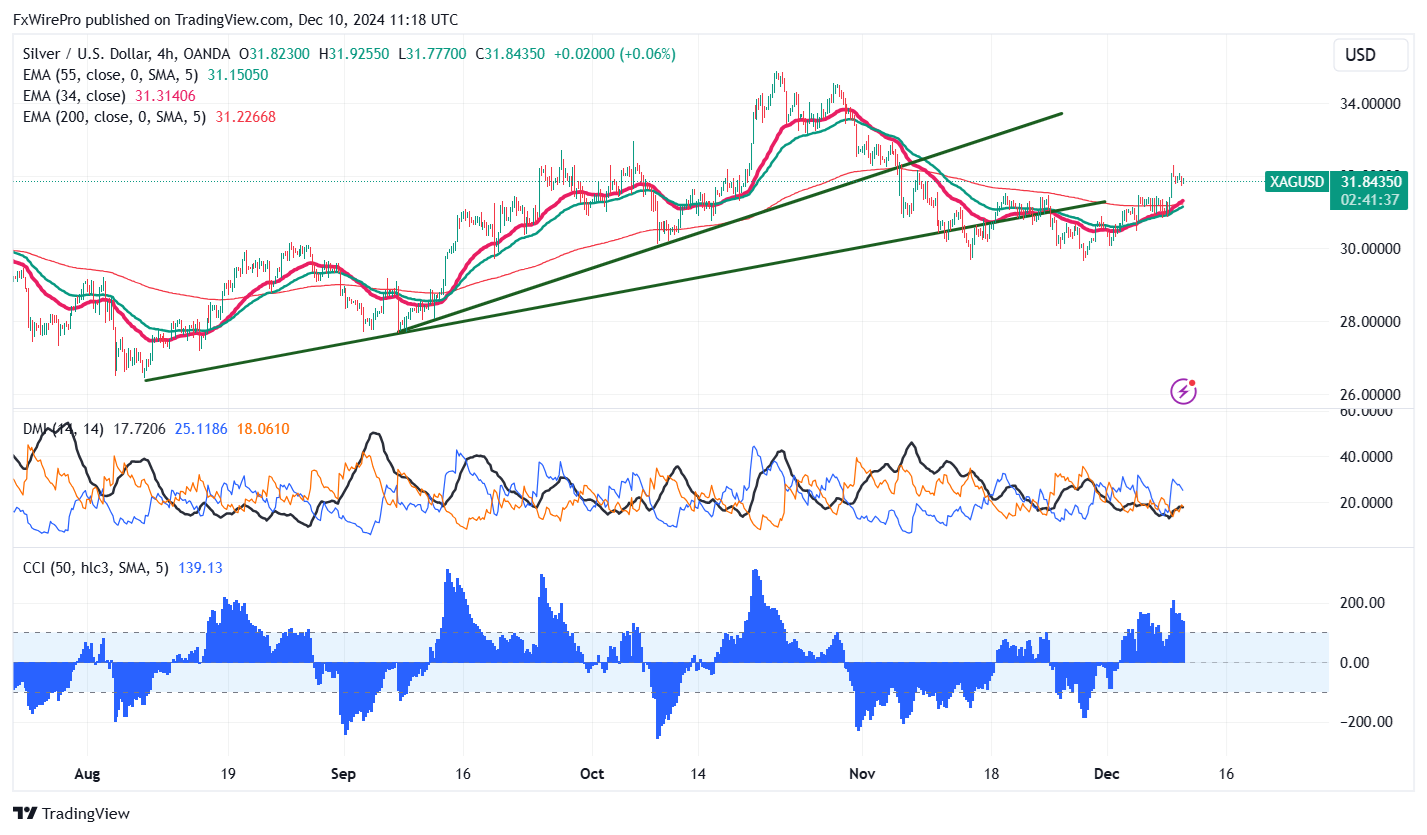Click the CCI value 139.13
The height and width of the screenshot is (835, 1427).
tap(200, 568)
